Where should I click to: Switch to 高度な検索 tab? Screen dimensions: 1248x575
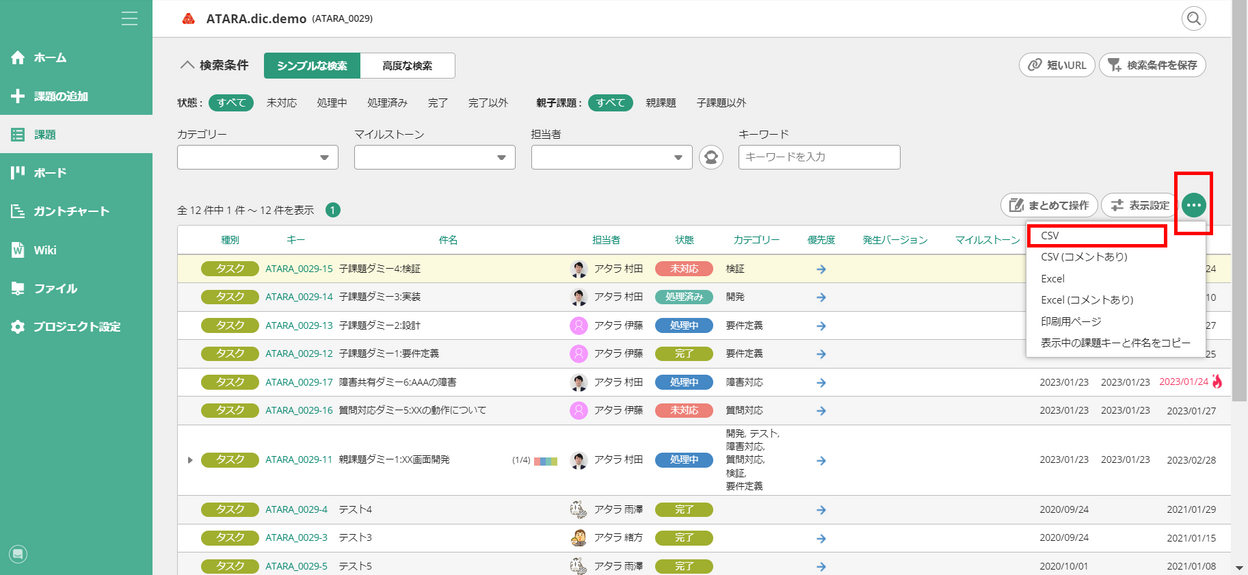408,65
